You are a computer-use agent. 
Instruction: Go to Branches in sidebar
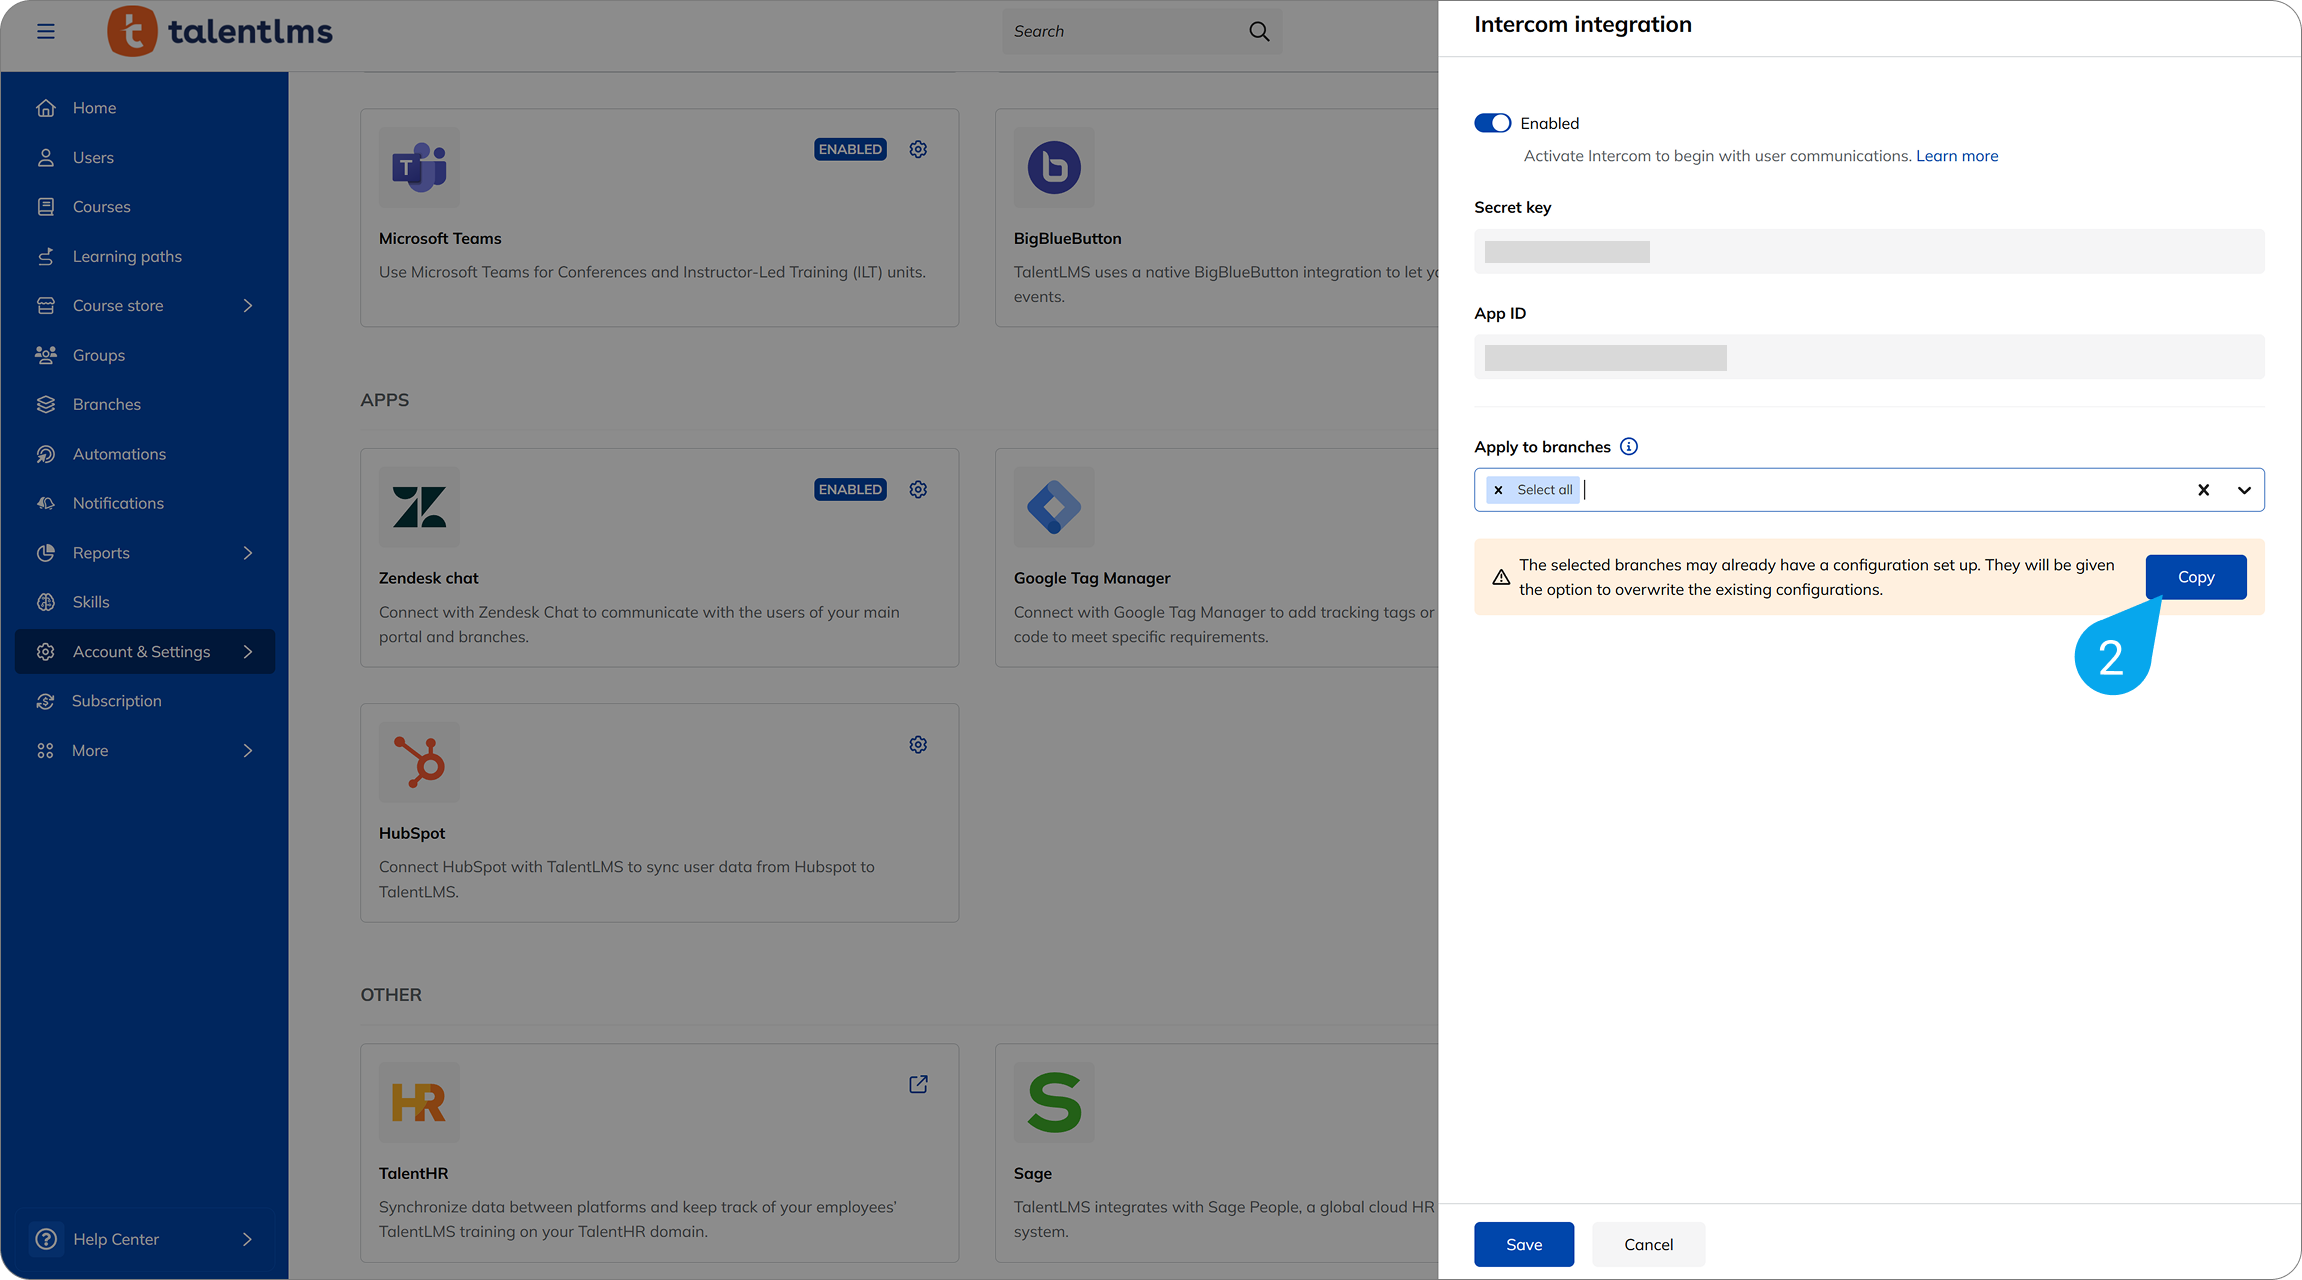tap(106, 404)
